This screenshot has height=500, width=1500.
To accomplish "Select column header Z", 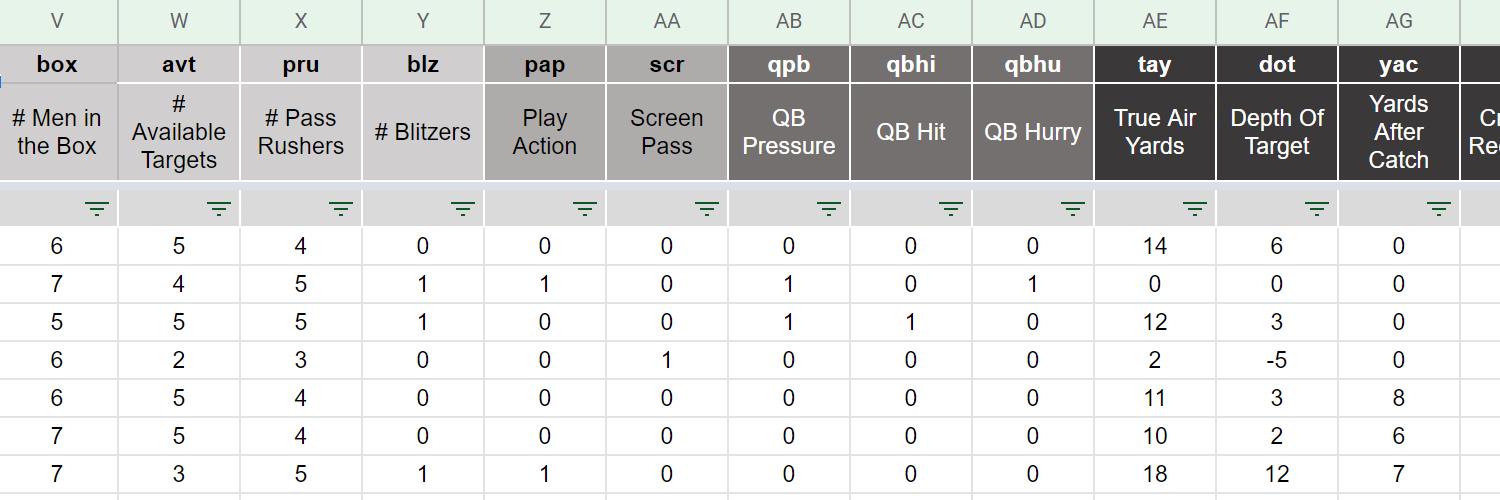I will click(x=545, y=21).
